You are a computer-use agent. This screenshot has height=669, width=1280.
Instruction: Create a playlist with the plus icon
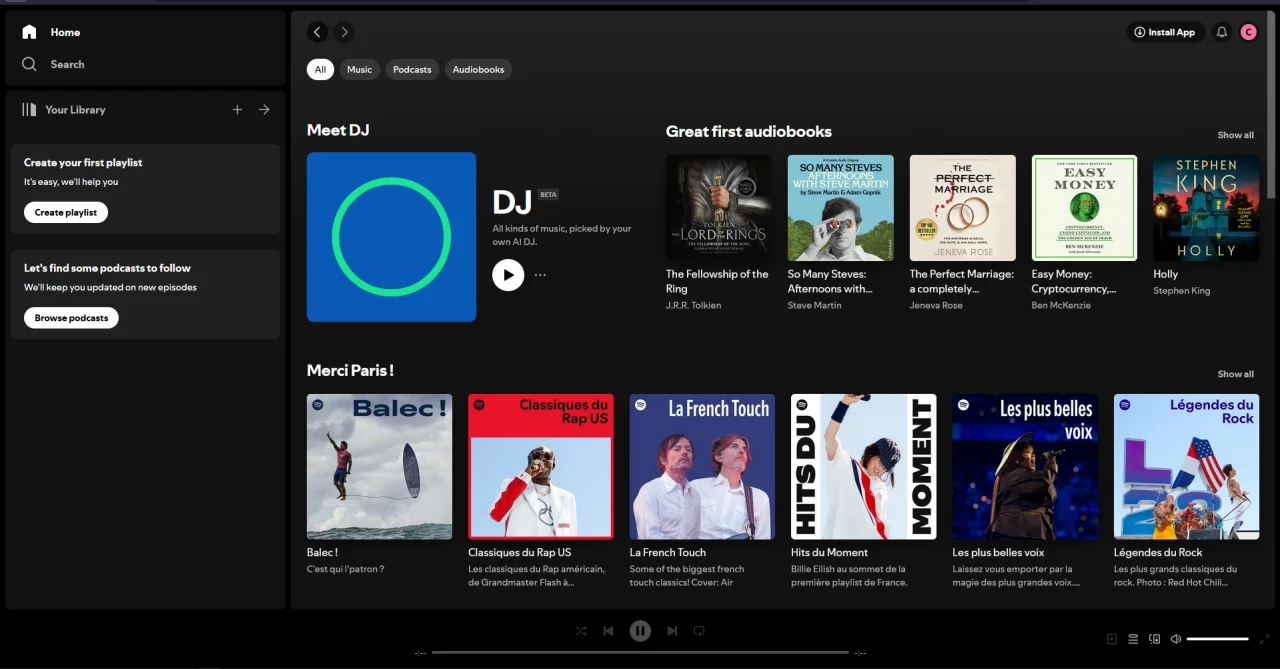(237, 110)
